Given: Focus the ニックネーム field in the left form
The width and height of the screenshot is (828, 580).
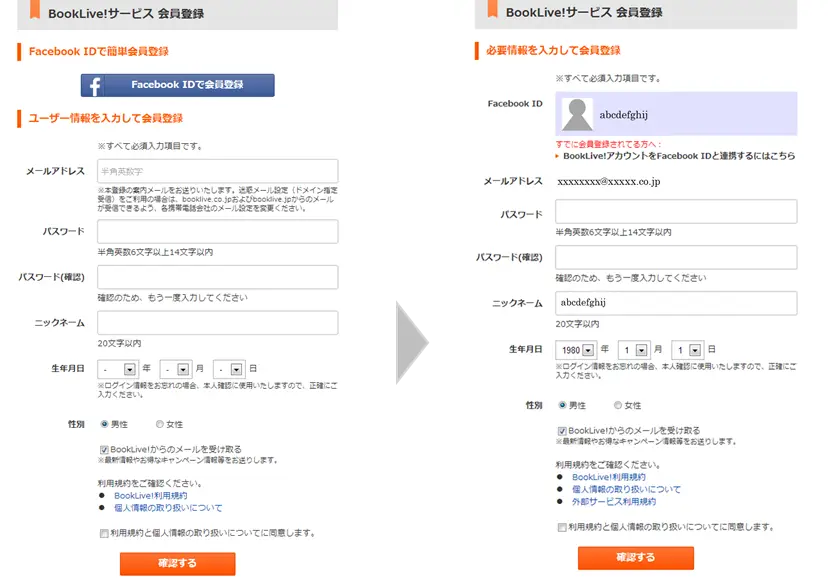Looking at the screenshot, I should (x=218, y=322).
